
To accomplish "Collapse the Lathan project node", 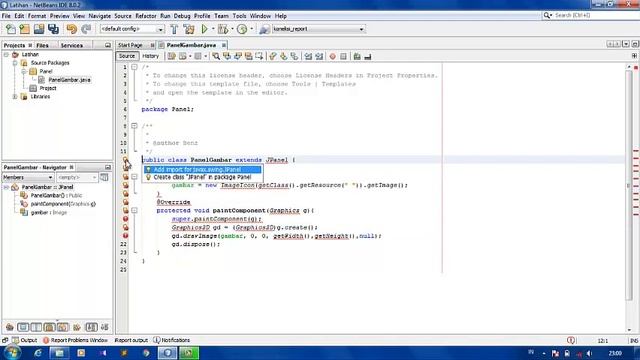I will (6, 54).
